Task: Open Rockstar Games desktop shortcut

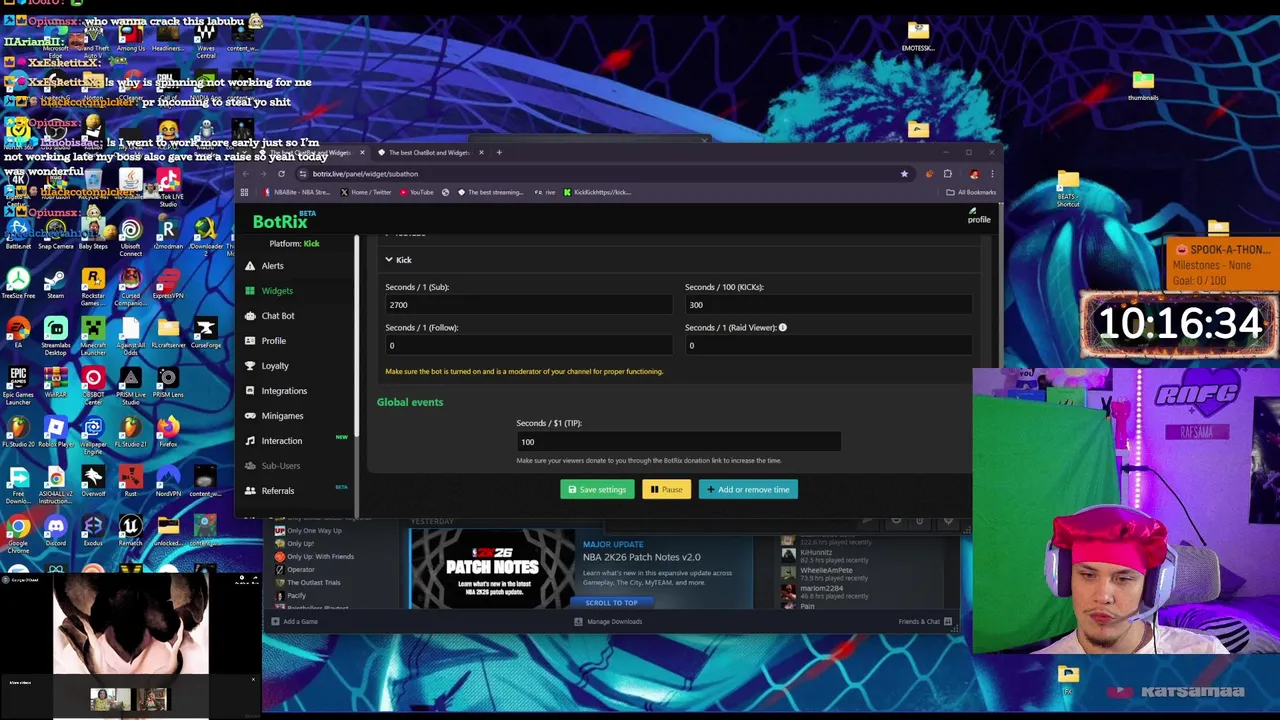Action: [93, 286]
